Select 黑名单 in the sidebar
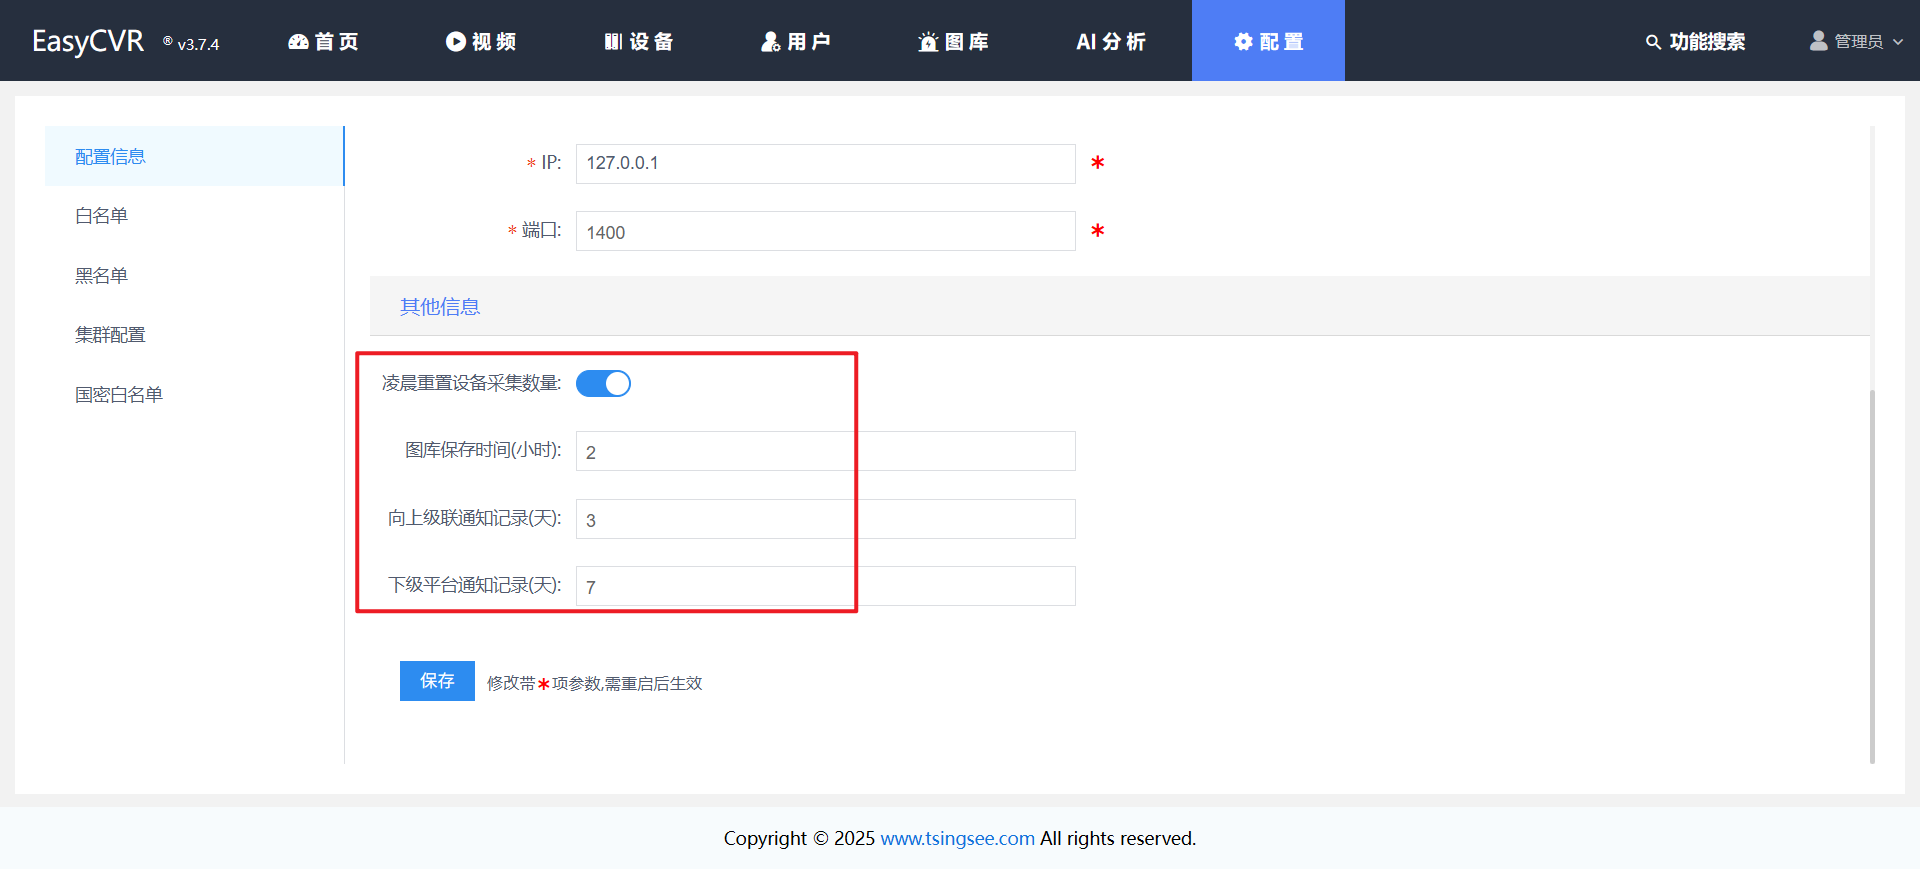 coord(102,276)
